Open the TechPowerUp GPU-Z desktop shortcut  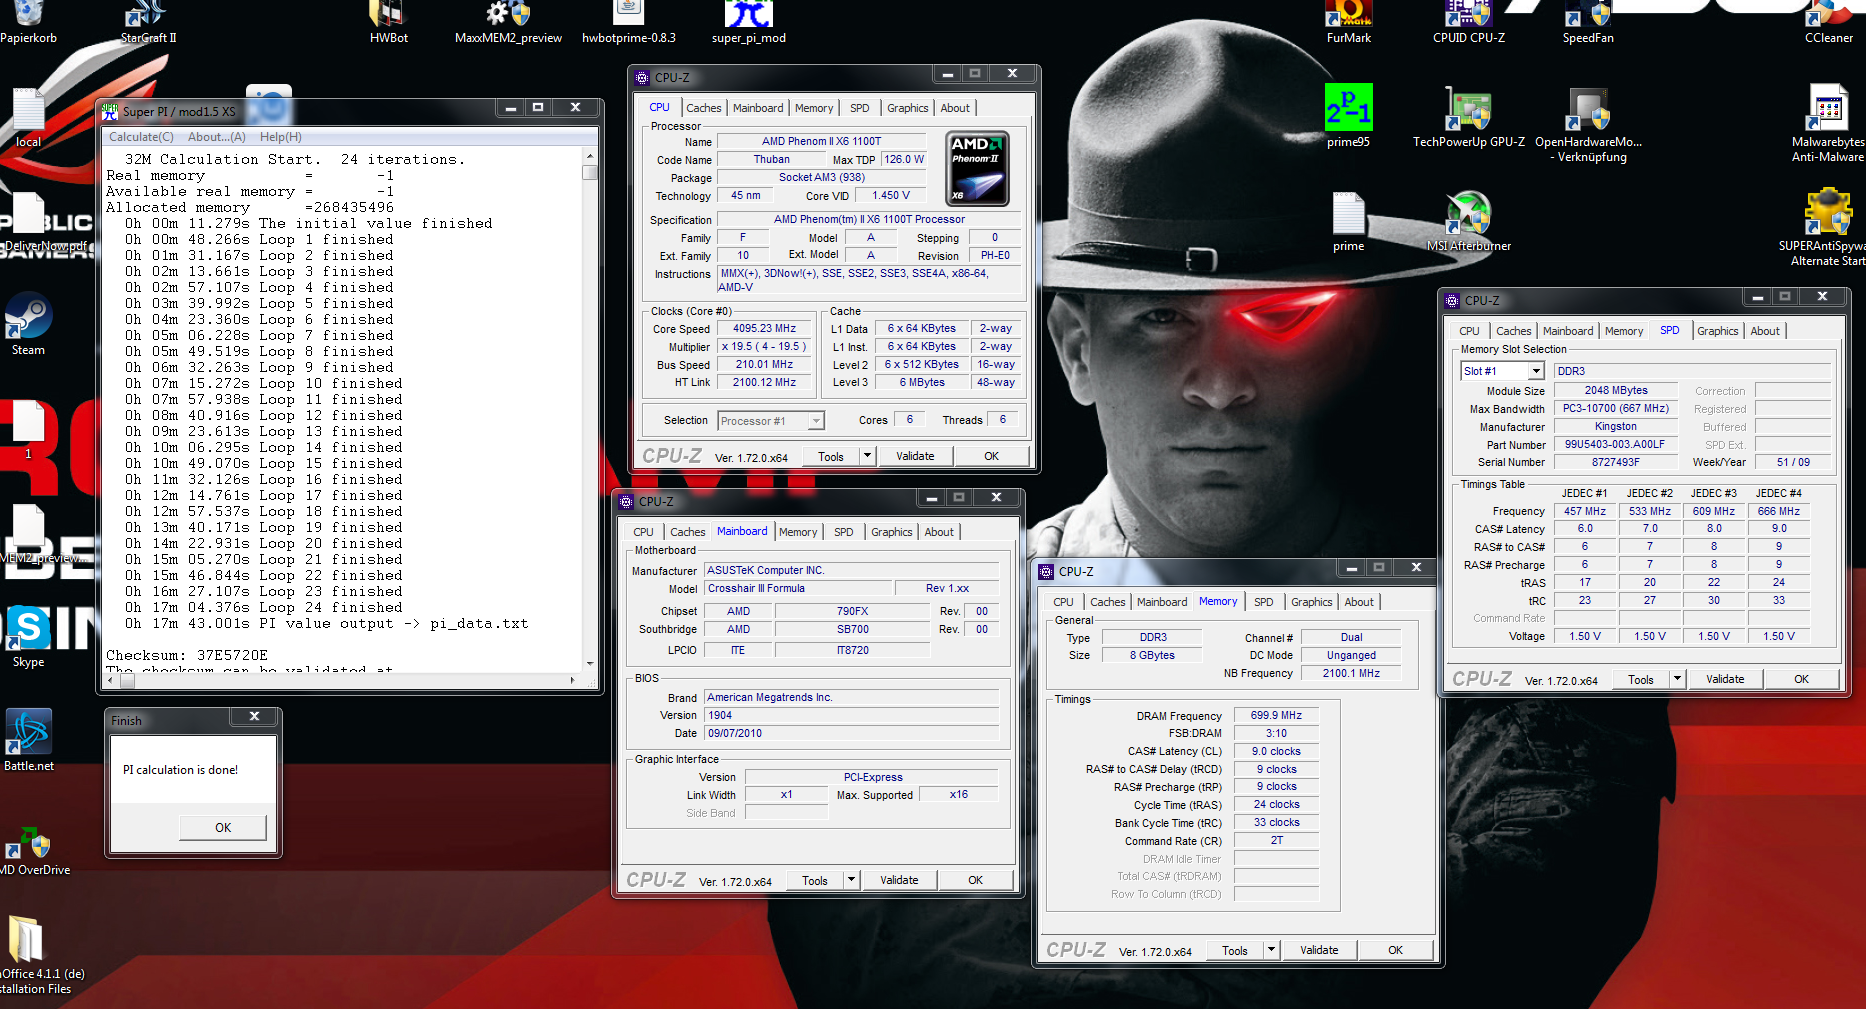point(1468,116)
